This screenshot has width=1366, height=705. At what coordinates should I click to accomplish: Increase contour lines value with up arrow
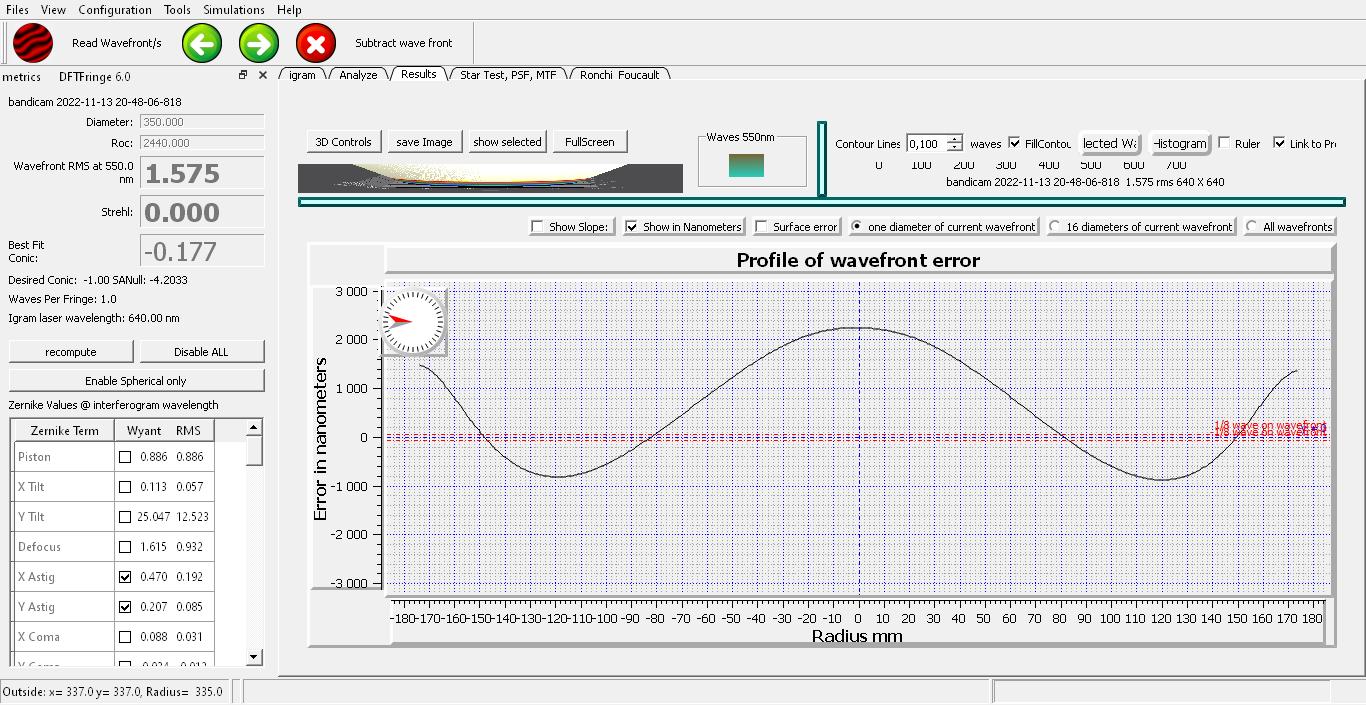coord(955,139)
